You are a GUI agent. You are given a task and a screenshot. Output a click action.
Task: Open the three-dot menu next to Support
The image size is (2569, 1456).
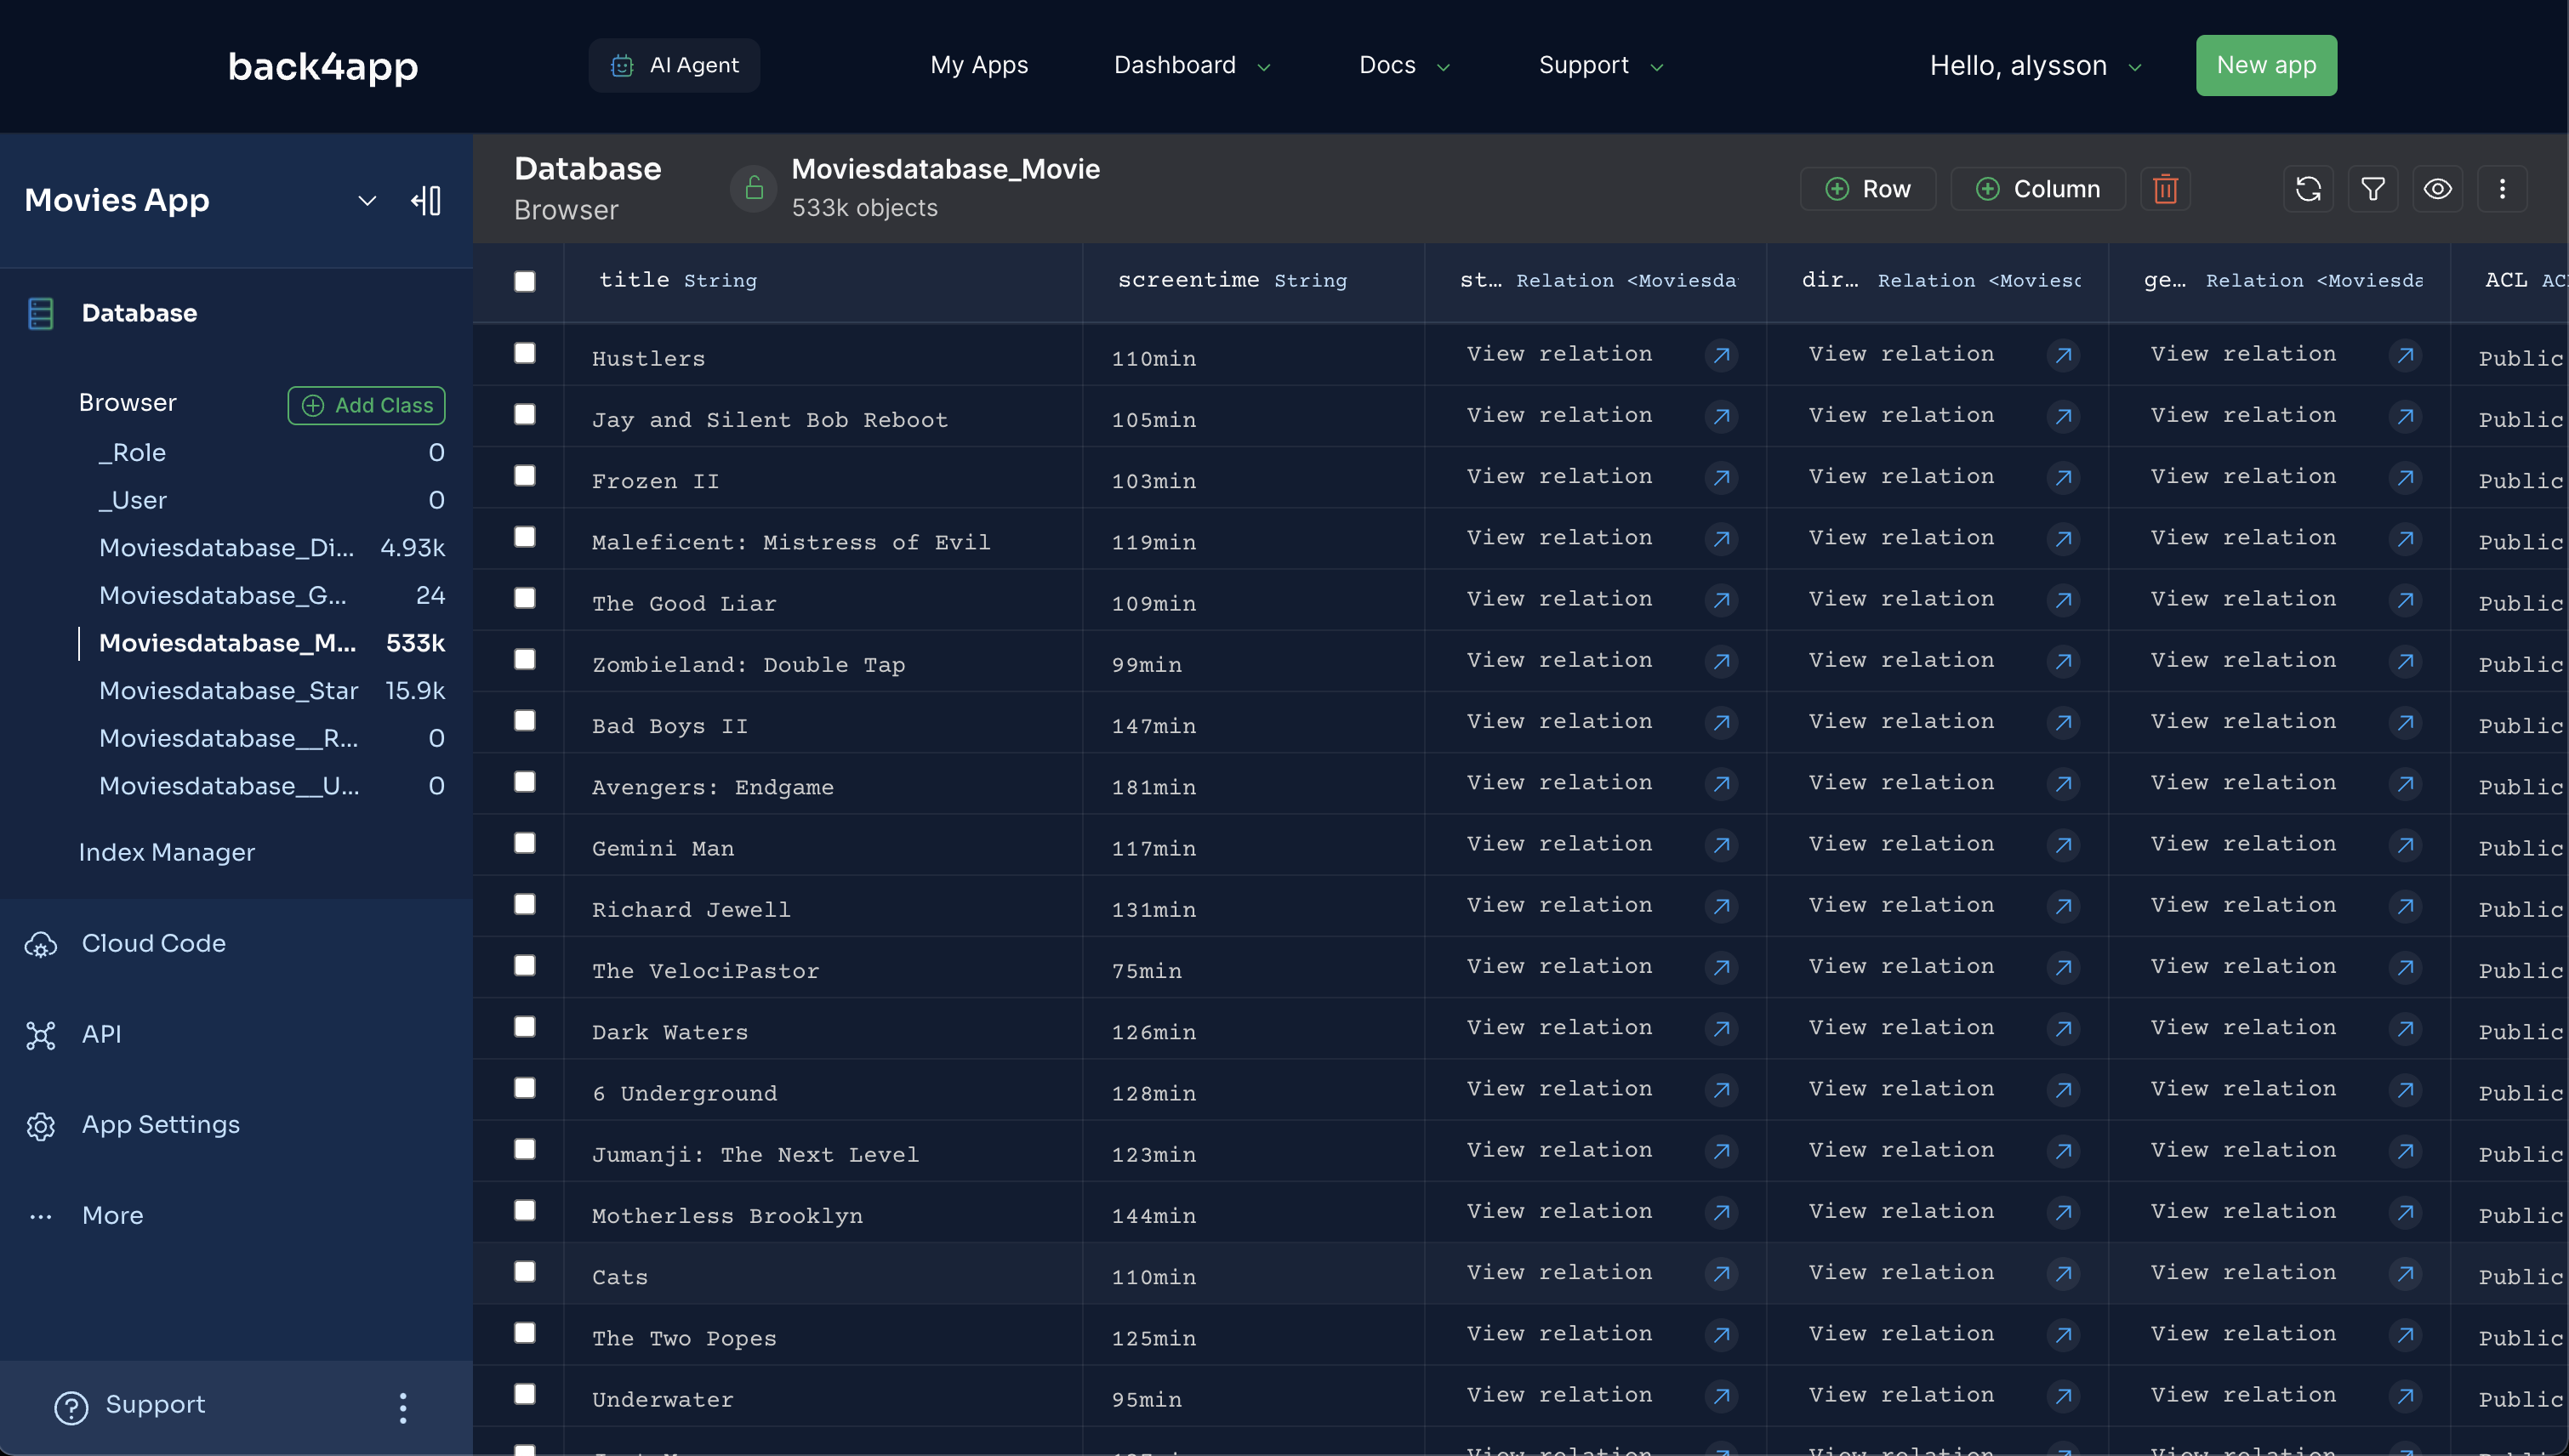[403, 1407]
